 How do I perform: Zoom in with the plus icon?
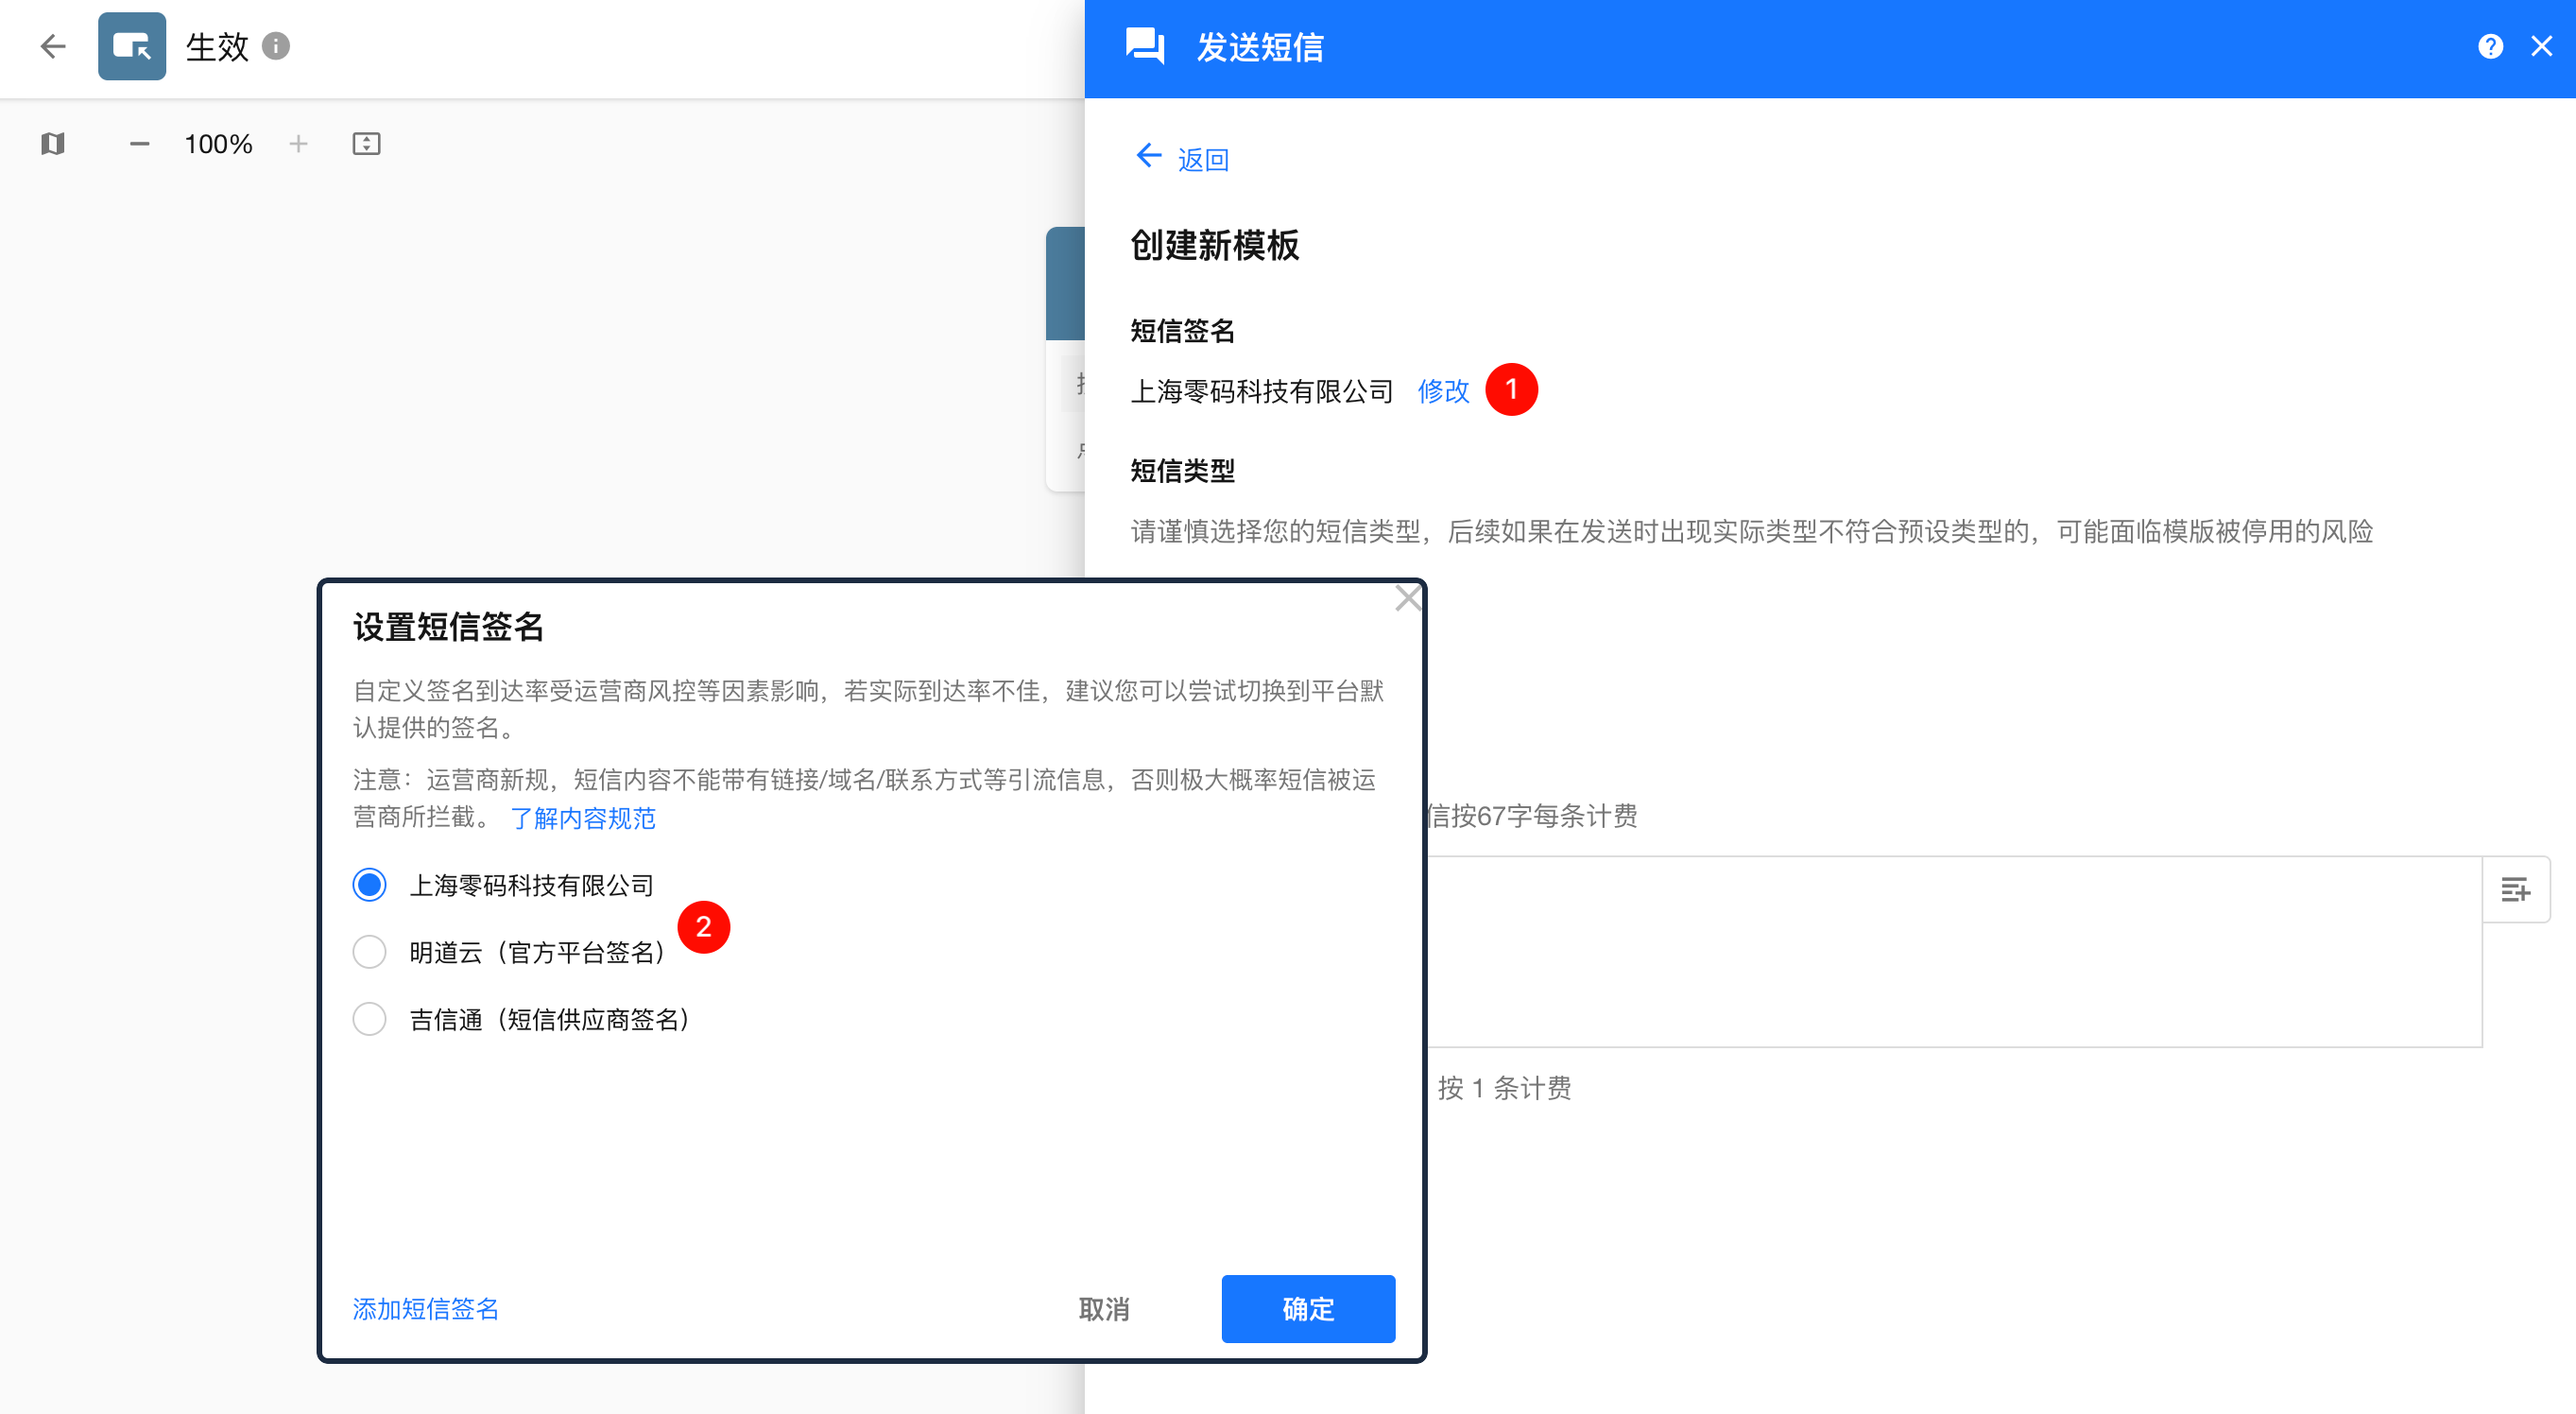tap(298, 144)
